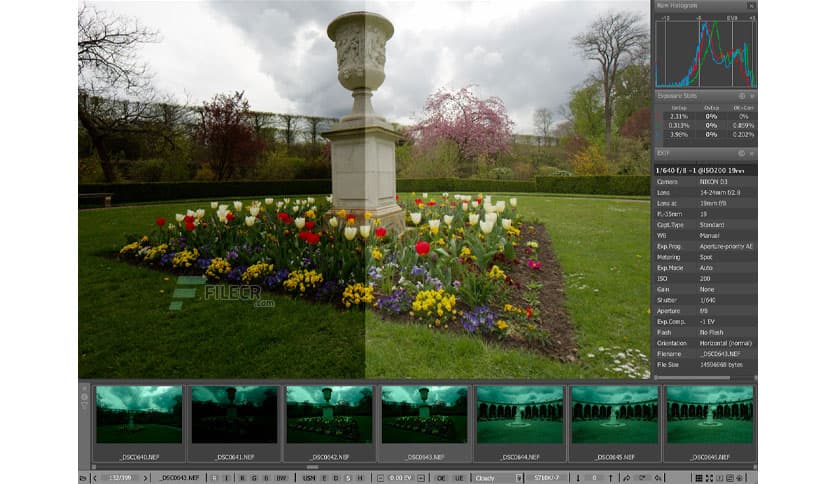Click the 0.00 EV exposure value
Viewport: 836px width, 484px height.
400,478
